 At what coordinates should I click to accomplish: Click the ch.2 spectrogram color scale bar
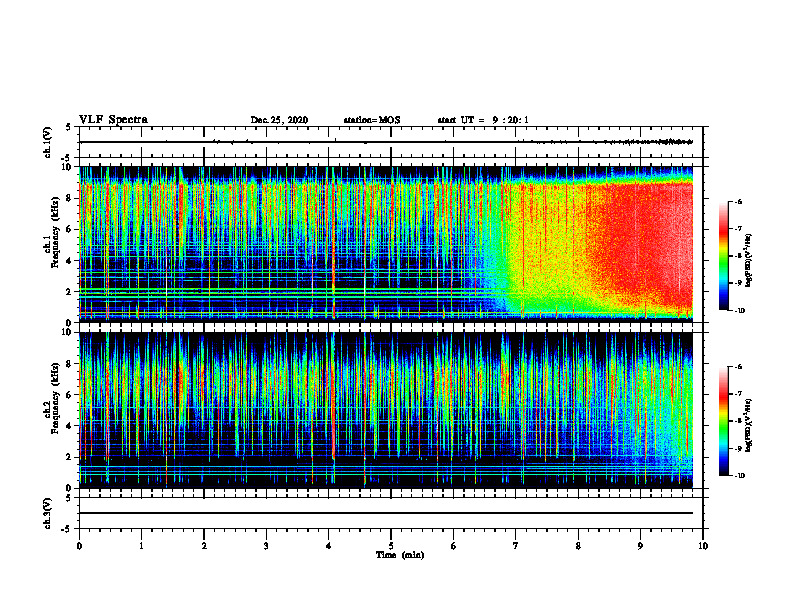[724, 421]
